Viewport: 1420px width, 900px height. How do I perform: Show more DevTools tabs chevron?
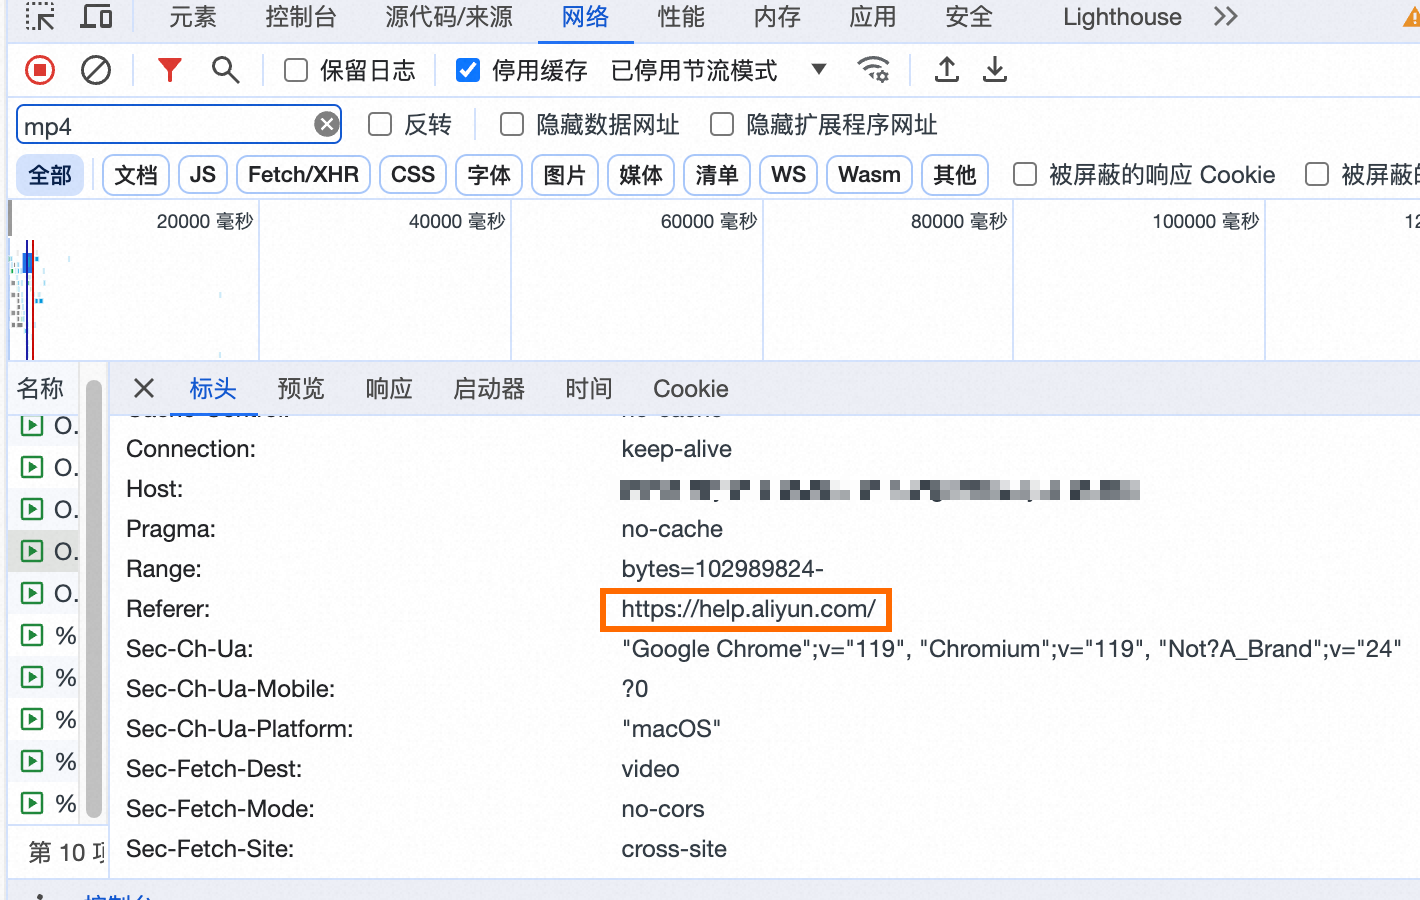point(1226,17)
